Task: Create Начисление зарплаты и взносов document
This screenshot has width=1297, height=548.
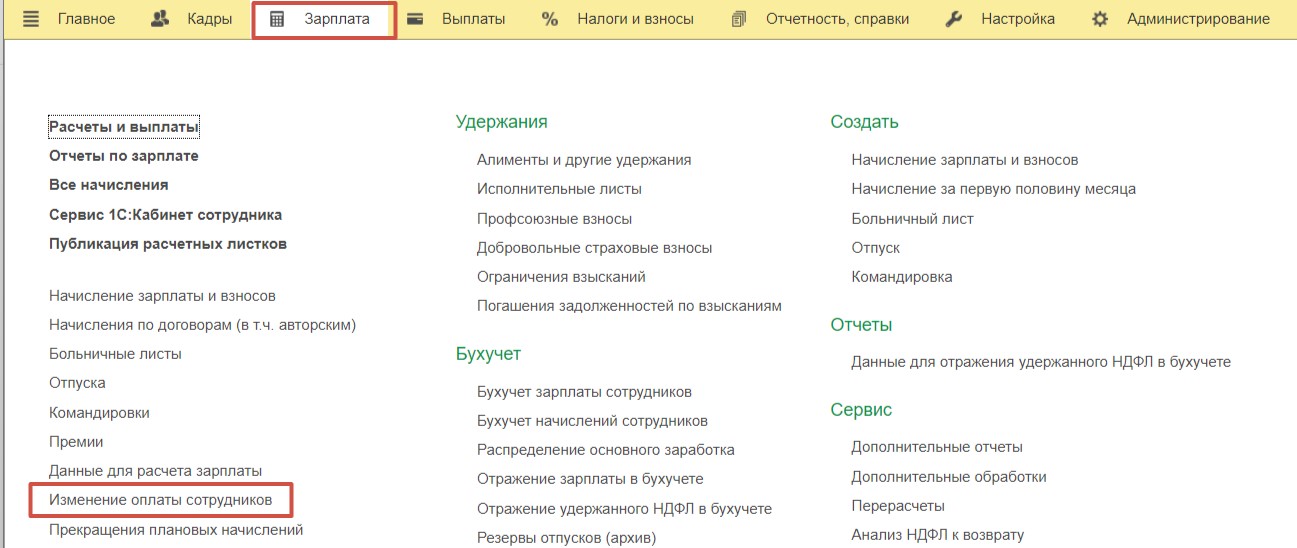Action: point(964,159)
